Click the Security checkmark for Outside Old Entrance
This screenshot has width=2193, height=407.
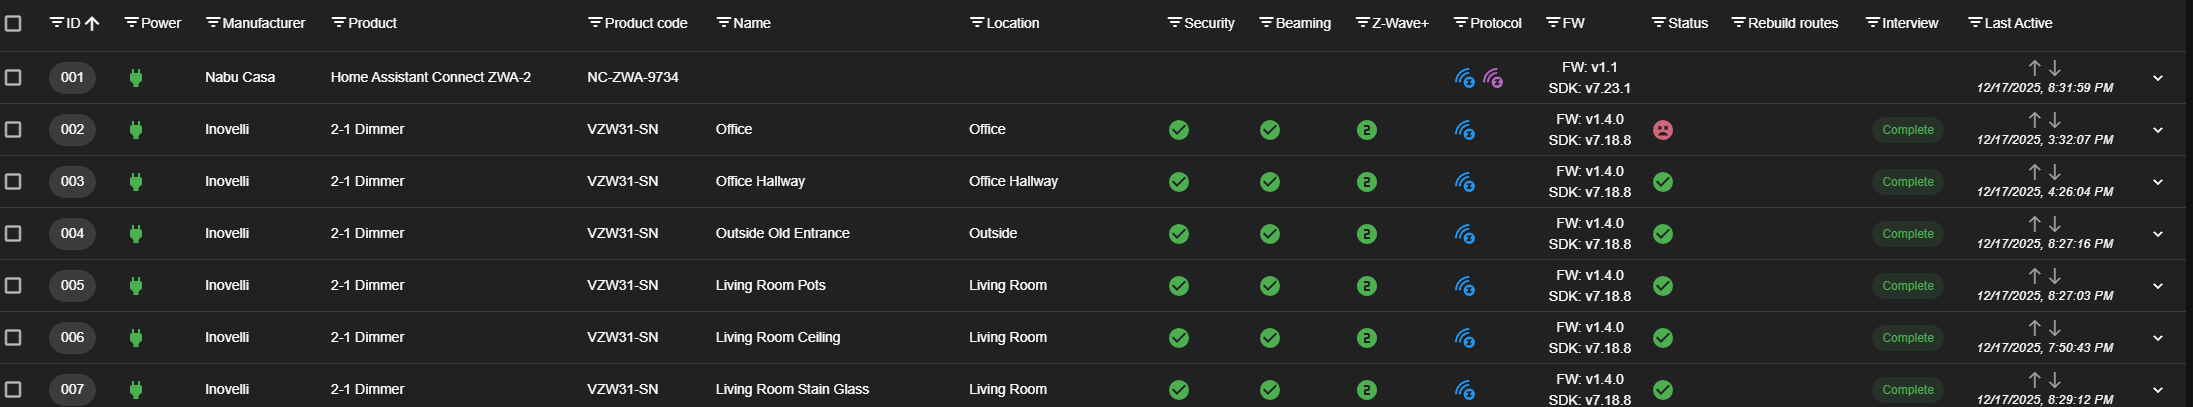click(x=1179, y=234)
